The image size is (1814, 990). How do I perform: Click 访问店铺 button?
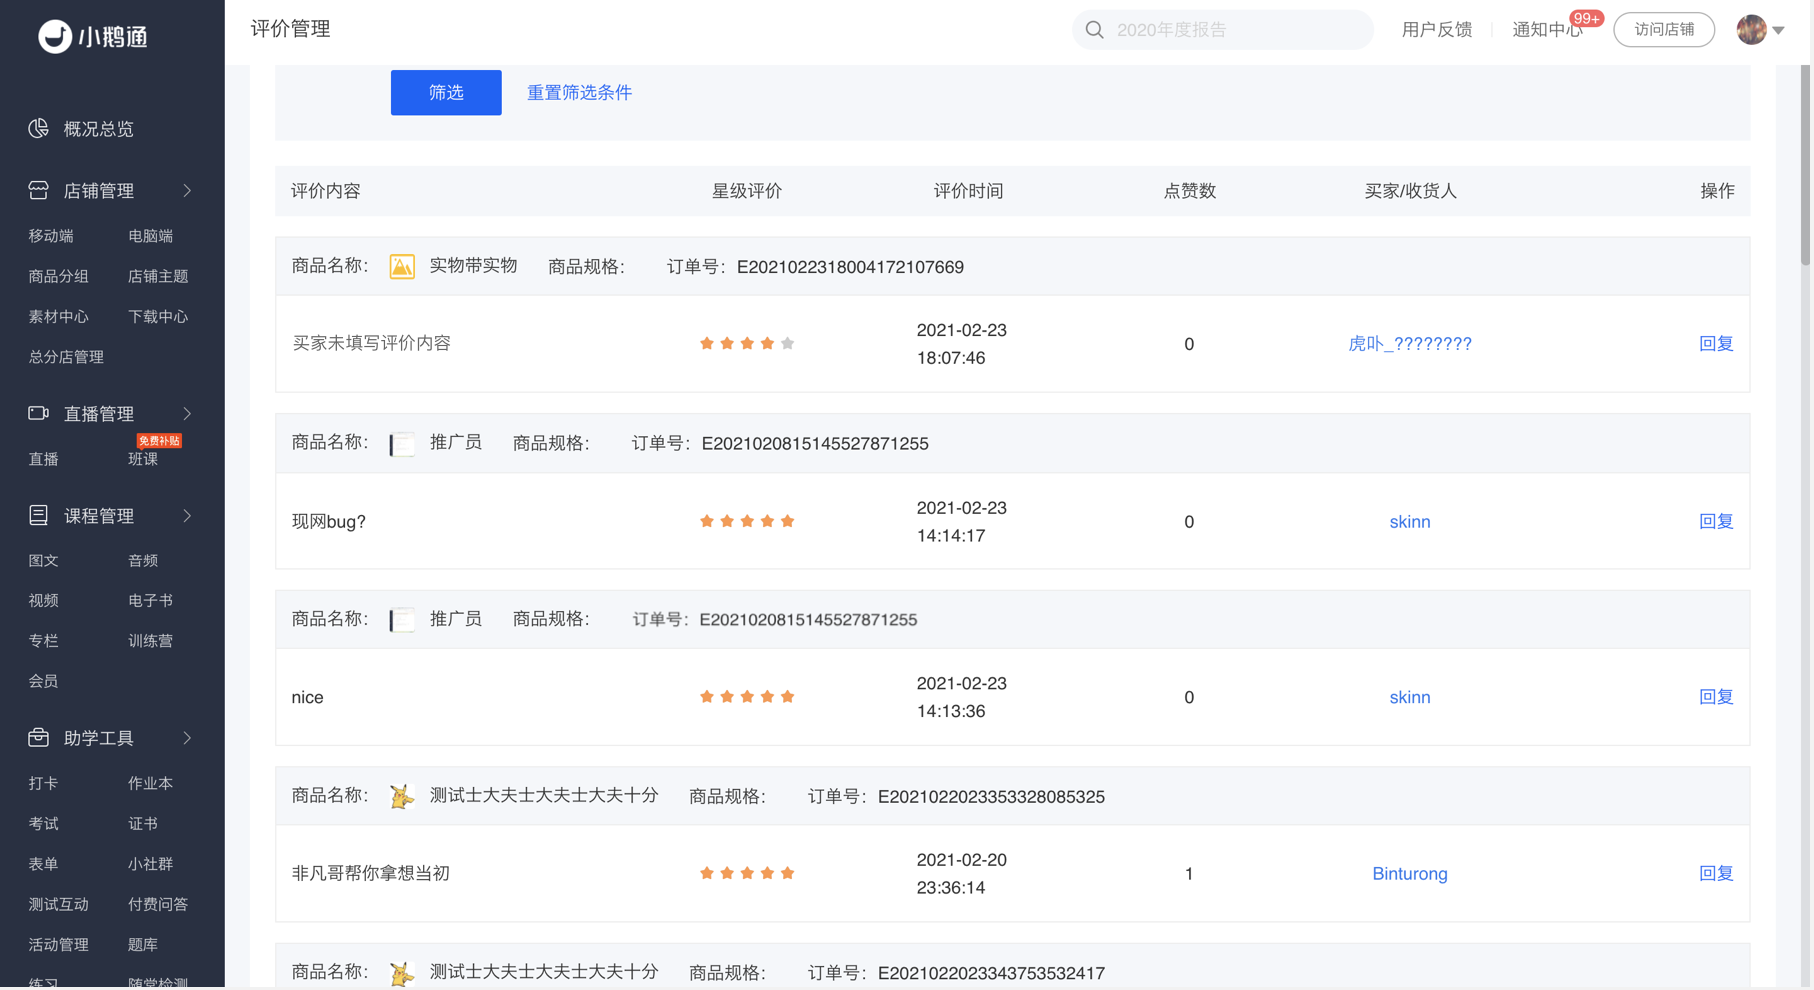[1664, 30]
